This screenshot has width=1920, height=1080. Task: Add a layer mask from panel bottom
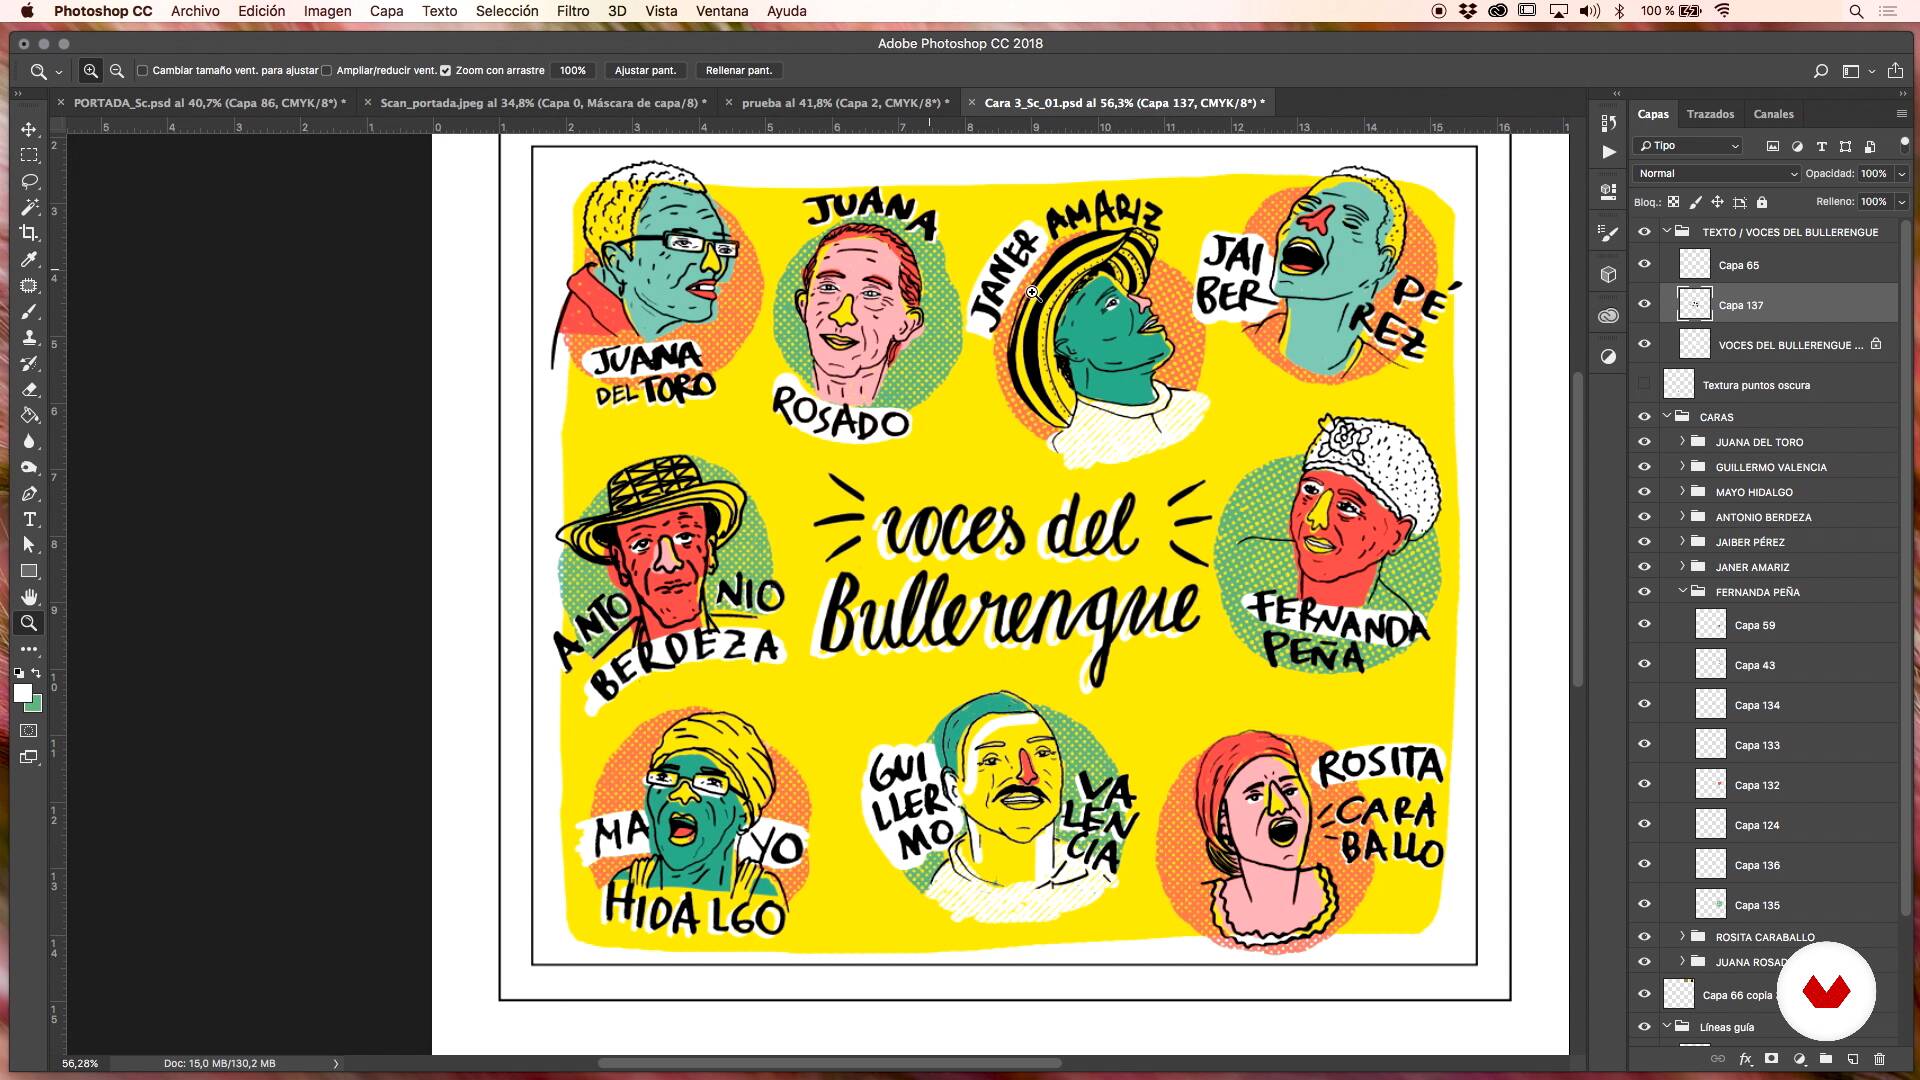pos(1772,1059)
